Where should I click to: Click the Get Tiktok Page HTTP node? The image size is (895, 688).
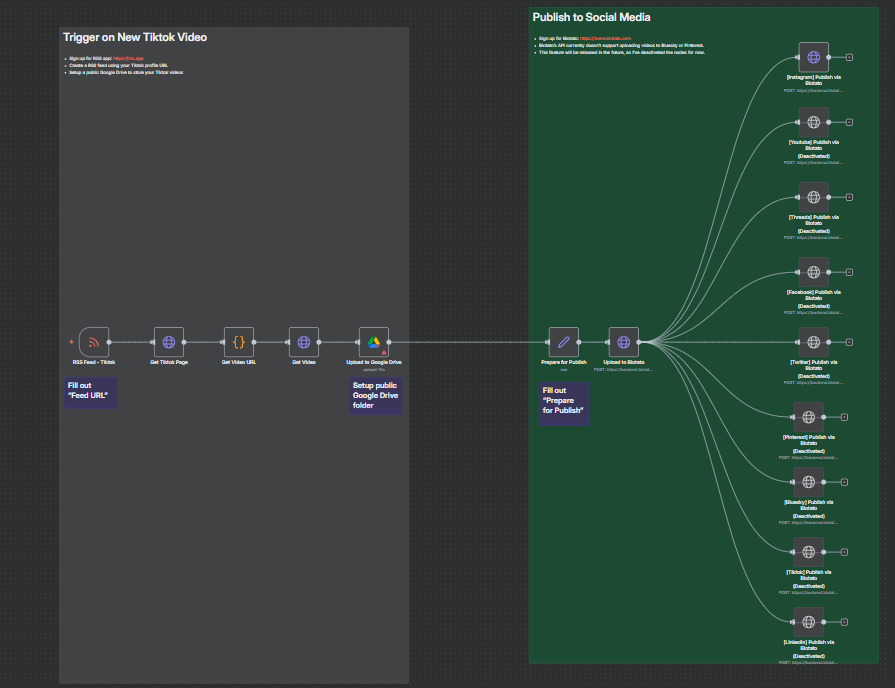point(169,342)
